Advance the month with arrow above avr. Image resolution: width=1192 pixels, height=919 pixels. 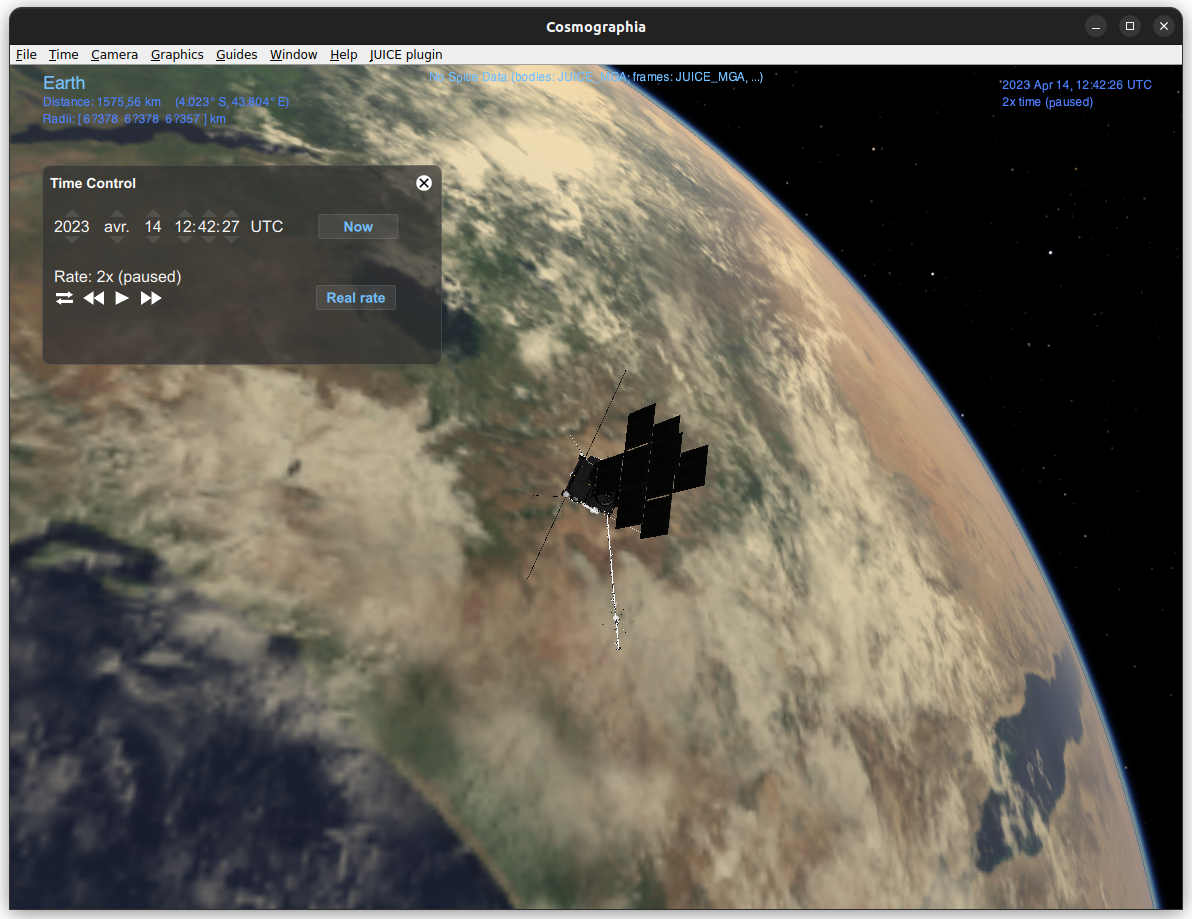coord(117,213)
